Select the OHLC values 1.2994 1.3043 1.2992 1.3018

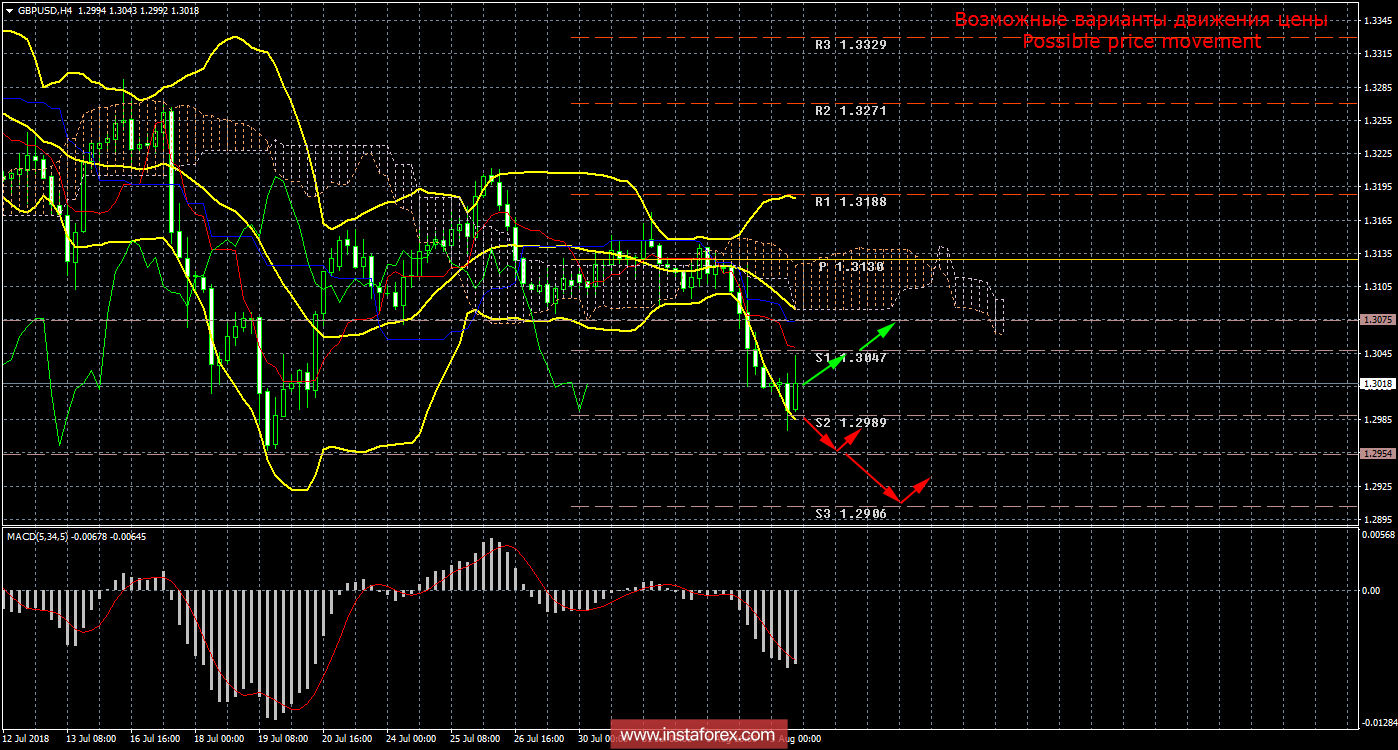(x=137, y=10)
